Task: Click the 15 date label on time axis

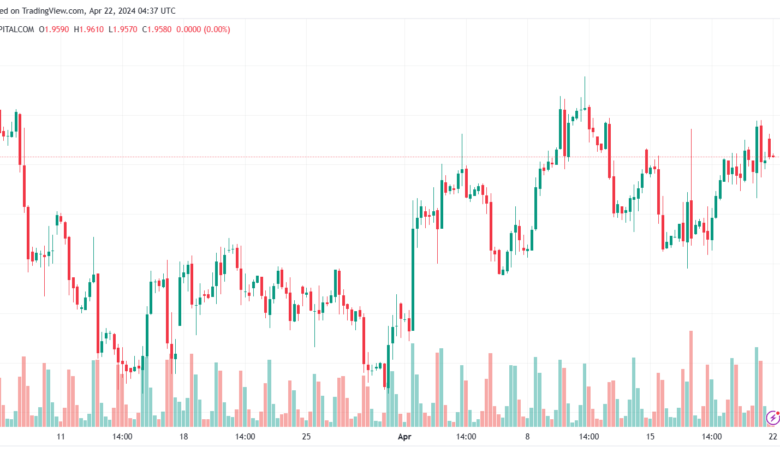Action: tap(650, 437)
